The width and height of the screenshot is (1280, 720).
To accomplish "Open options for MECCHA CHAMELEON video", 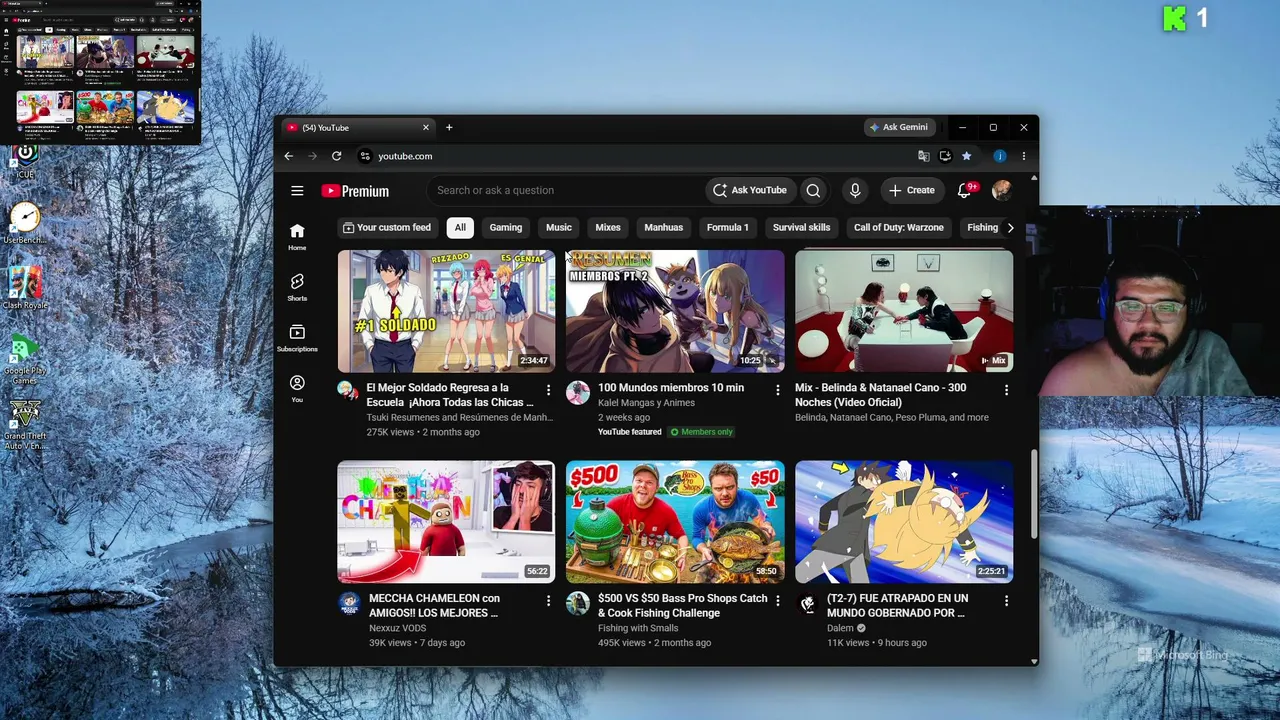I will click(548, 601).
